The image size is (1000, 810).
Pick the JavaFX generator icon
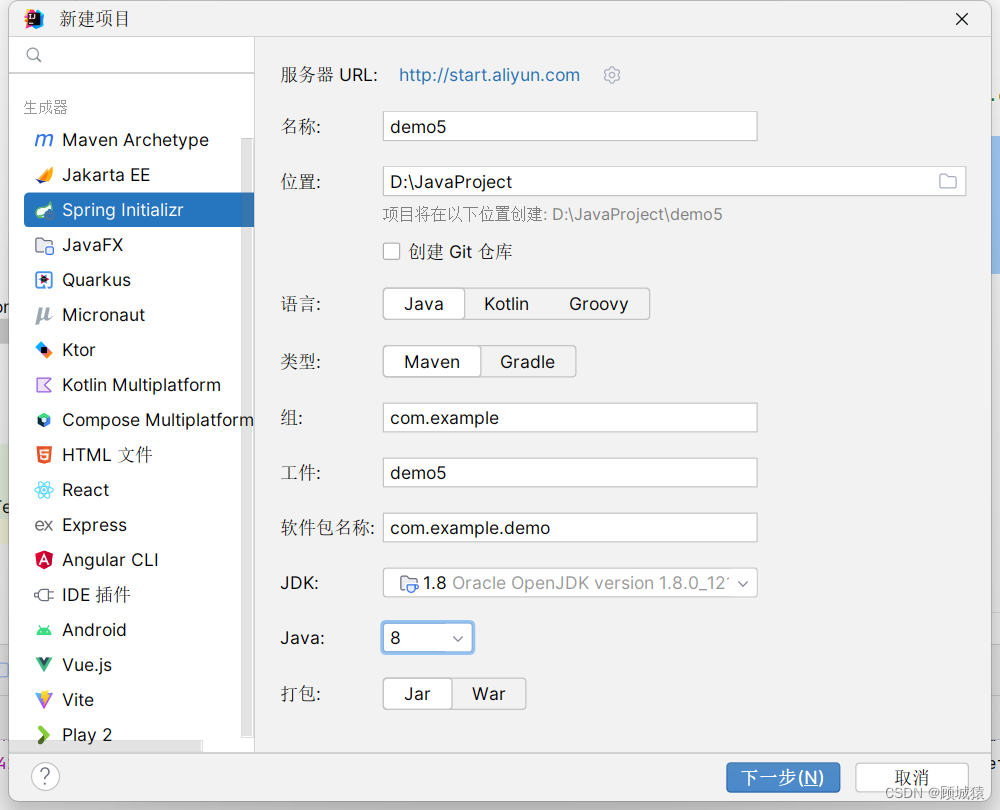pos(43,245)
